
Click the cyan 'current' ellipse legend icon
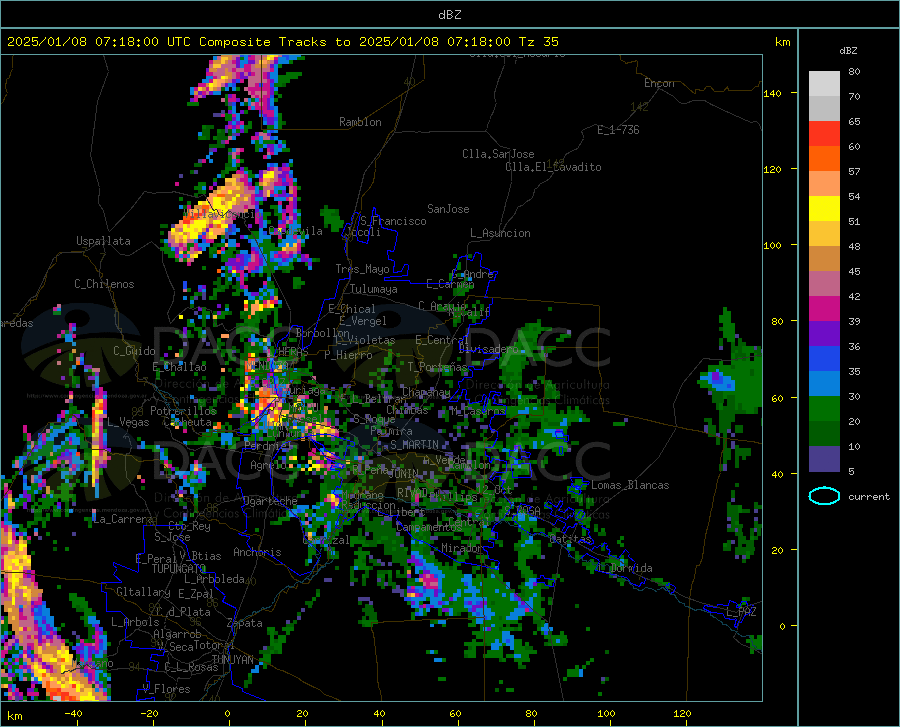point(824,496)
